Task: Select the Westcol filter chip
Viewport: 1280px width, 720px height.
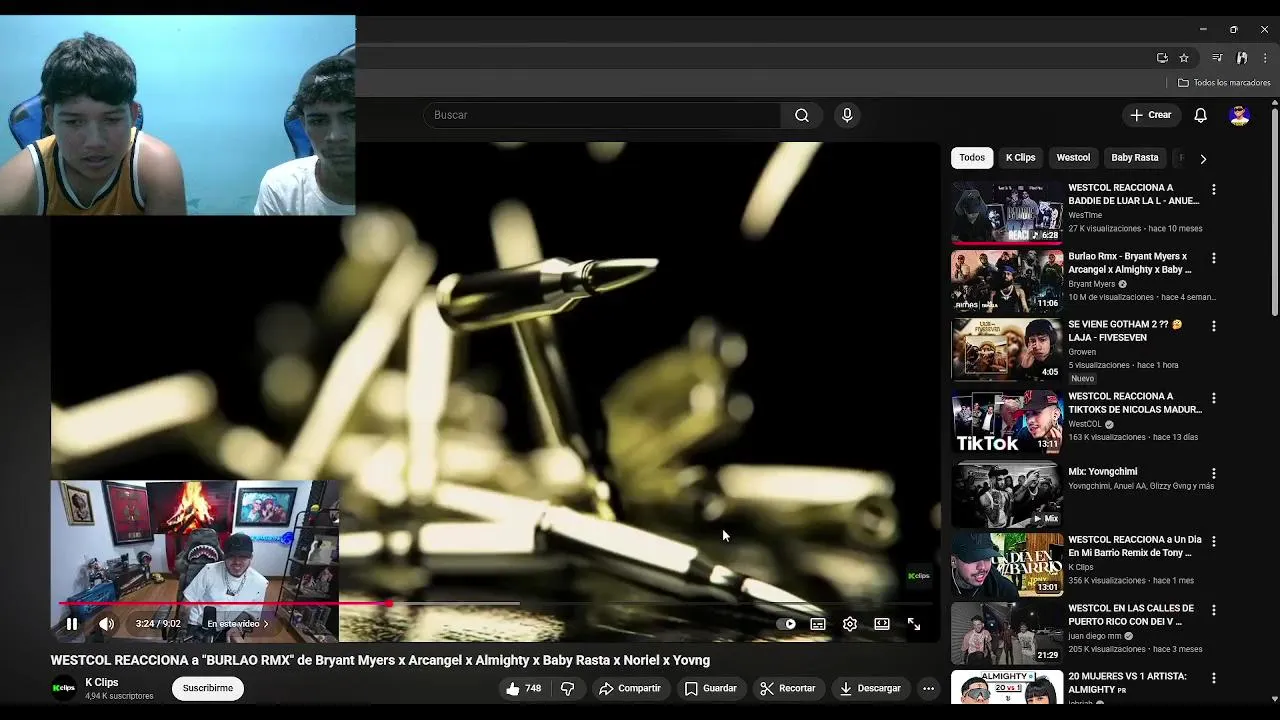Action: (x=1073, y=157)
